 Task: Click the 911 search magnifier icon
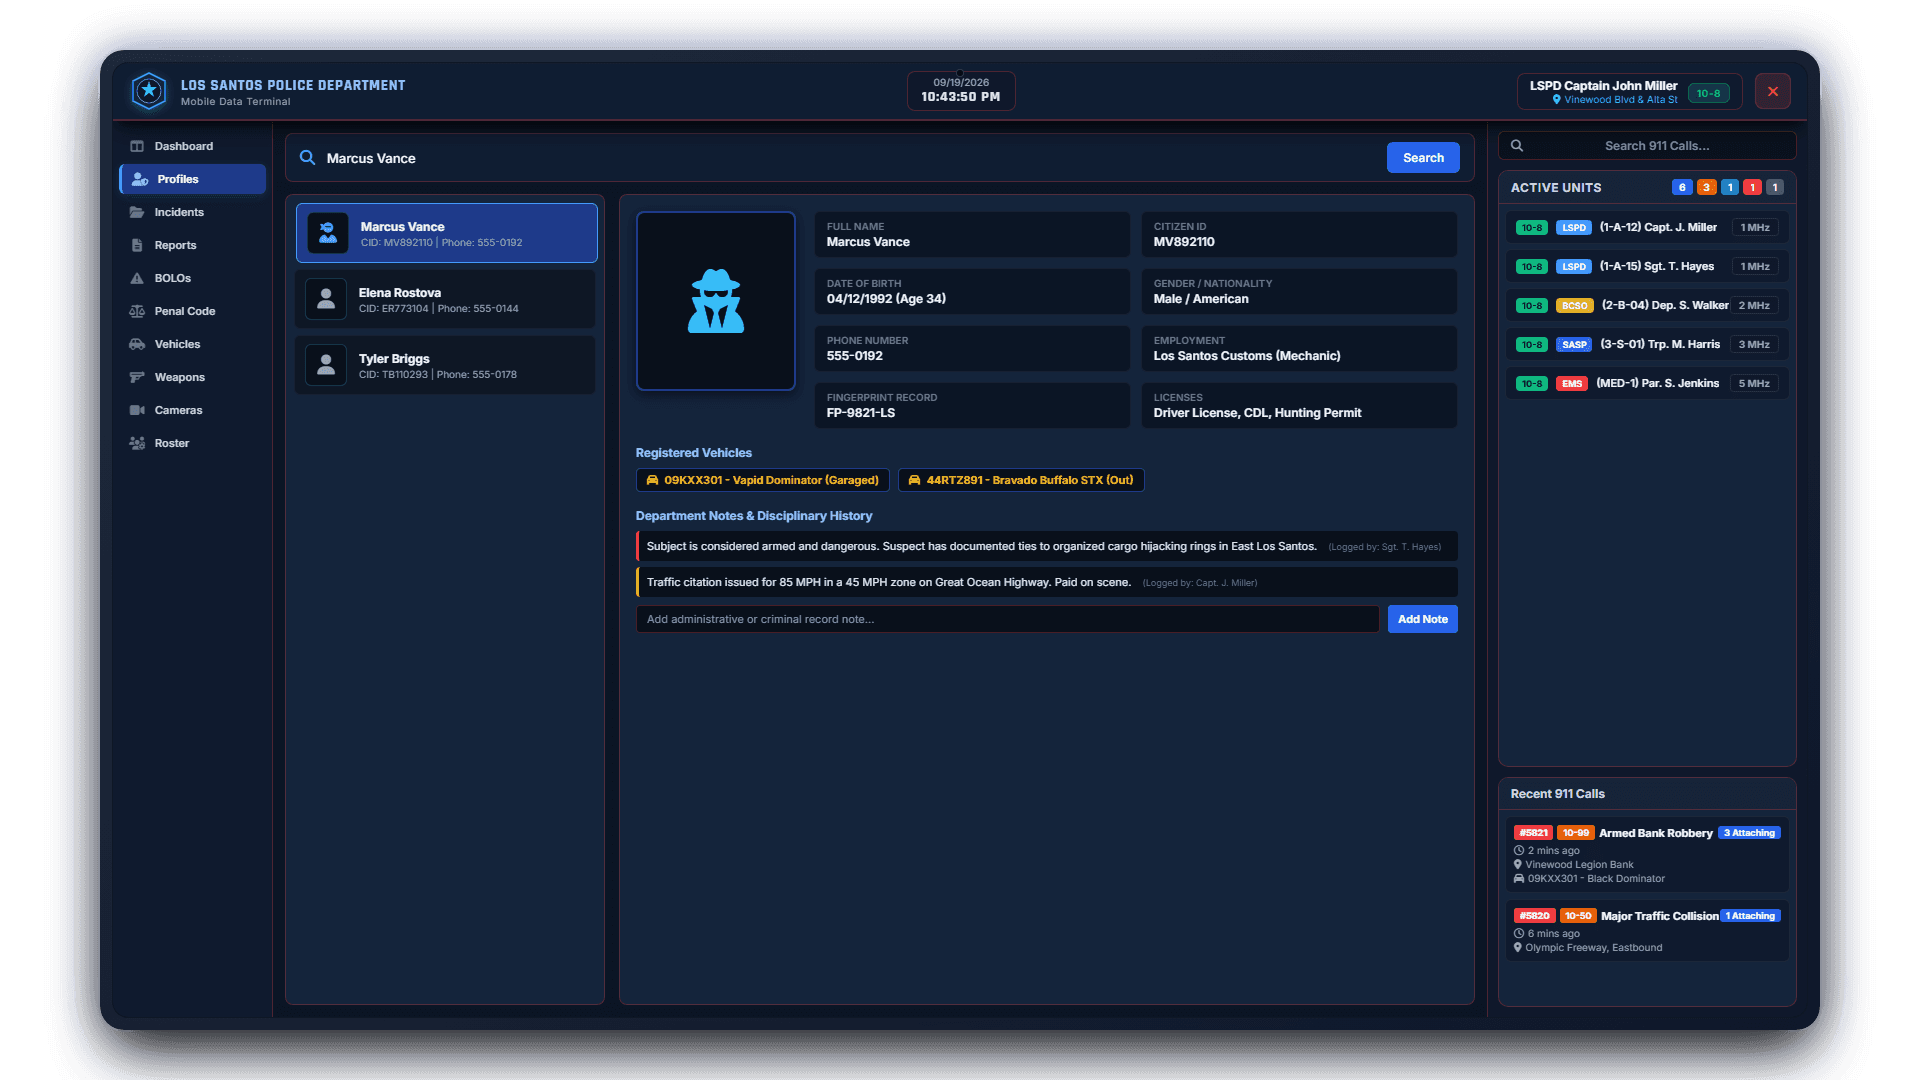tap(1517, 146)
